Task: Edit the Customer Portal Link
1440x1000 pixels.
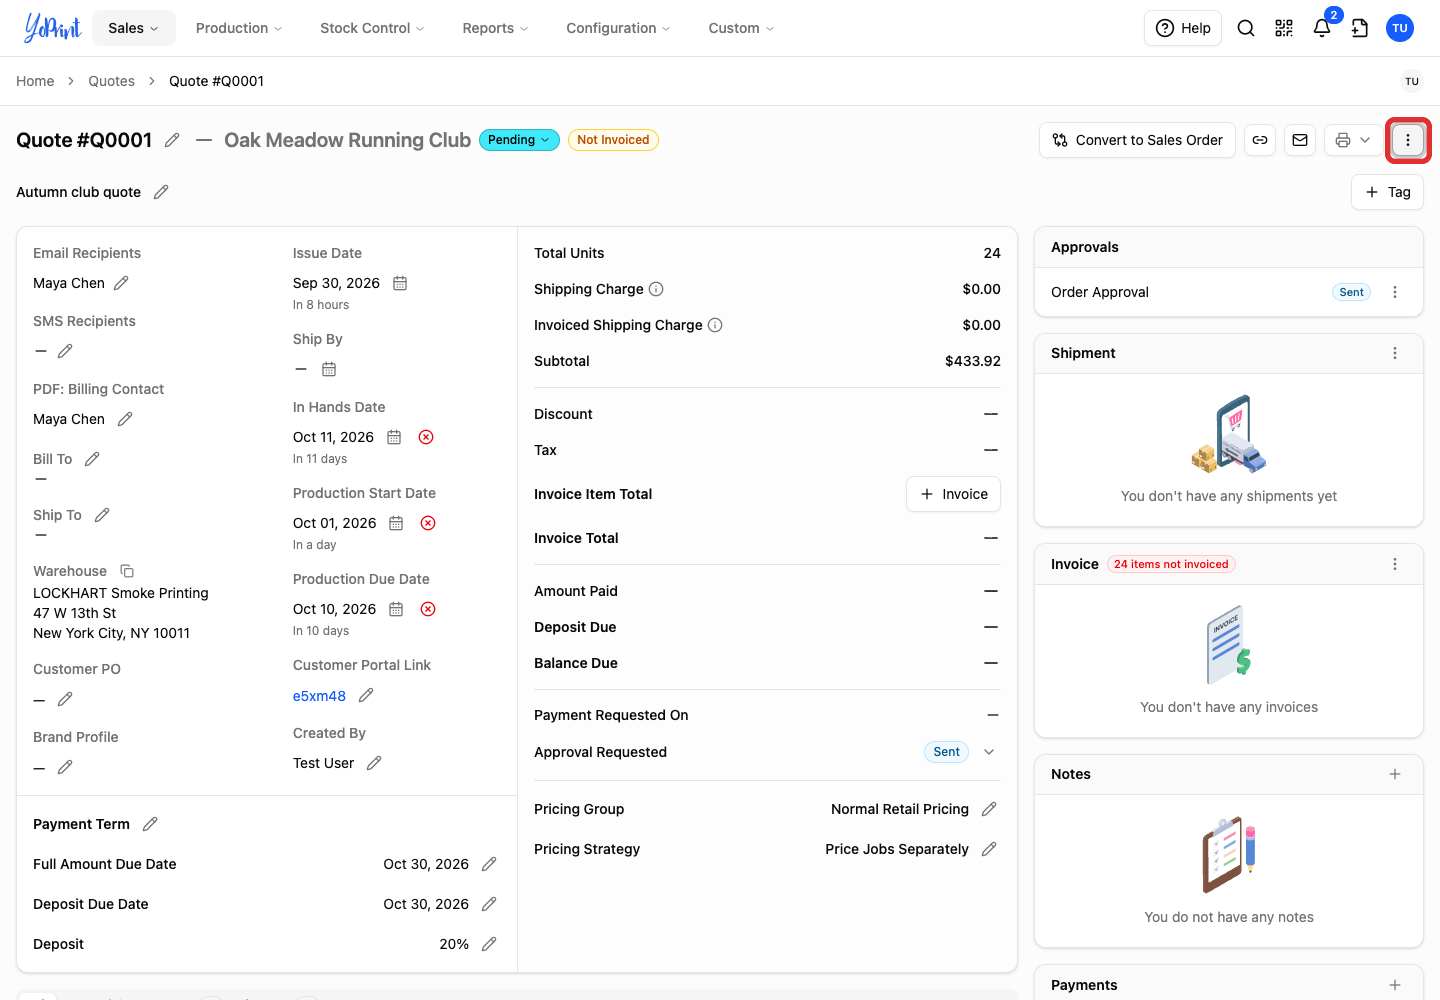Action: click(366, 695)
